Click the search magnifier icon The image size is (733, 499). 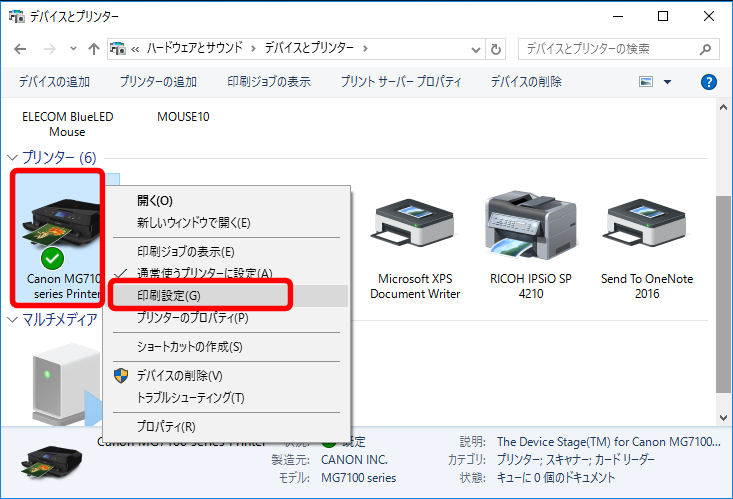pyautogui.click(x=705, y=49)
